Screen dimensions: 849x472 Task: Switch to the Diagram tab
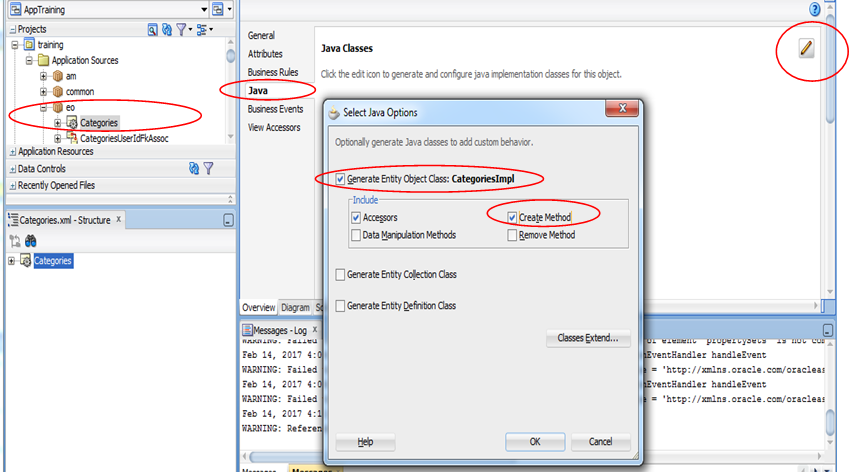point(295,308)
